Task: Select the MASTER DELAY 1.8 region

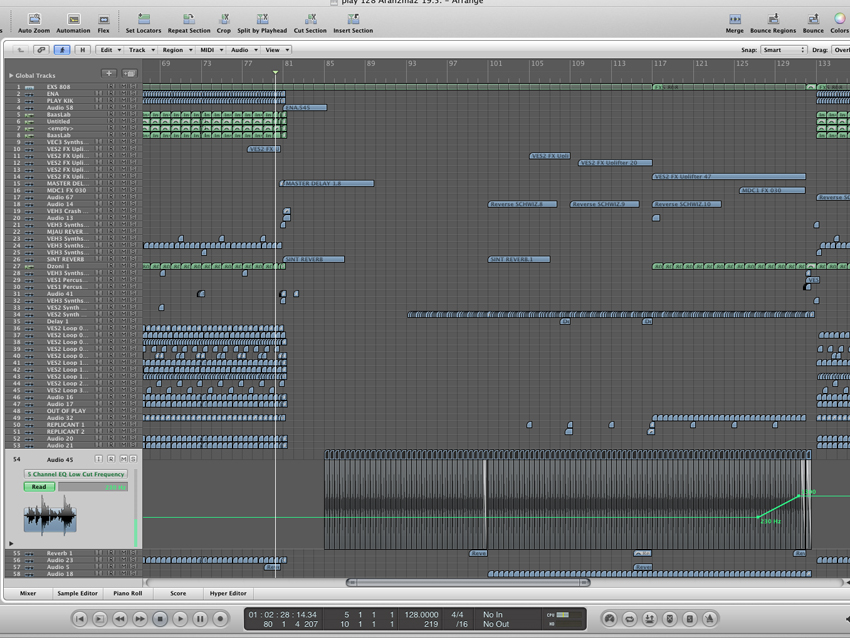Action: (x=327, y=183)
